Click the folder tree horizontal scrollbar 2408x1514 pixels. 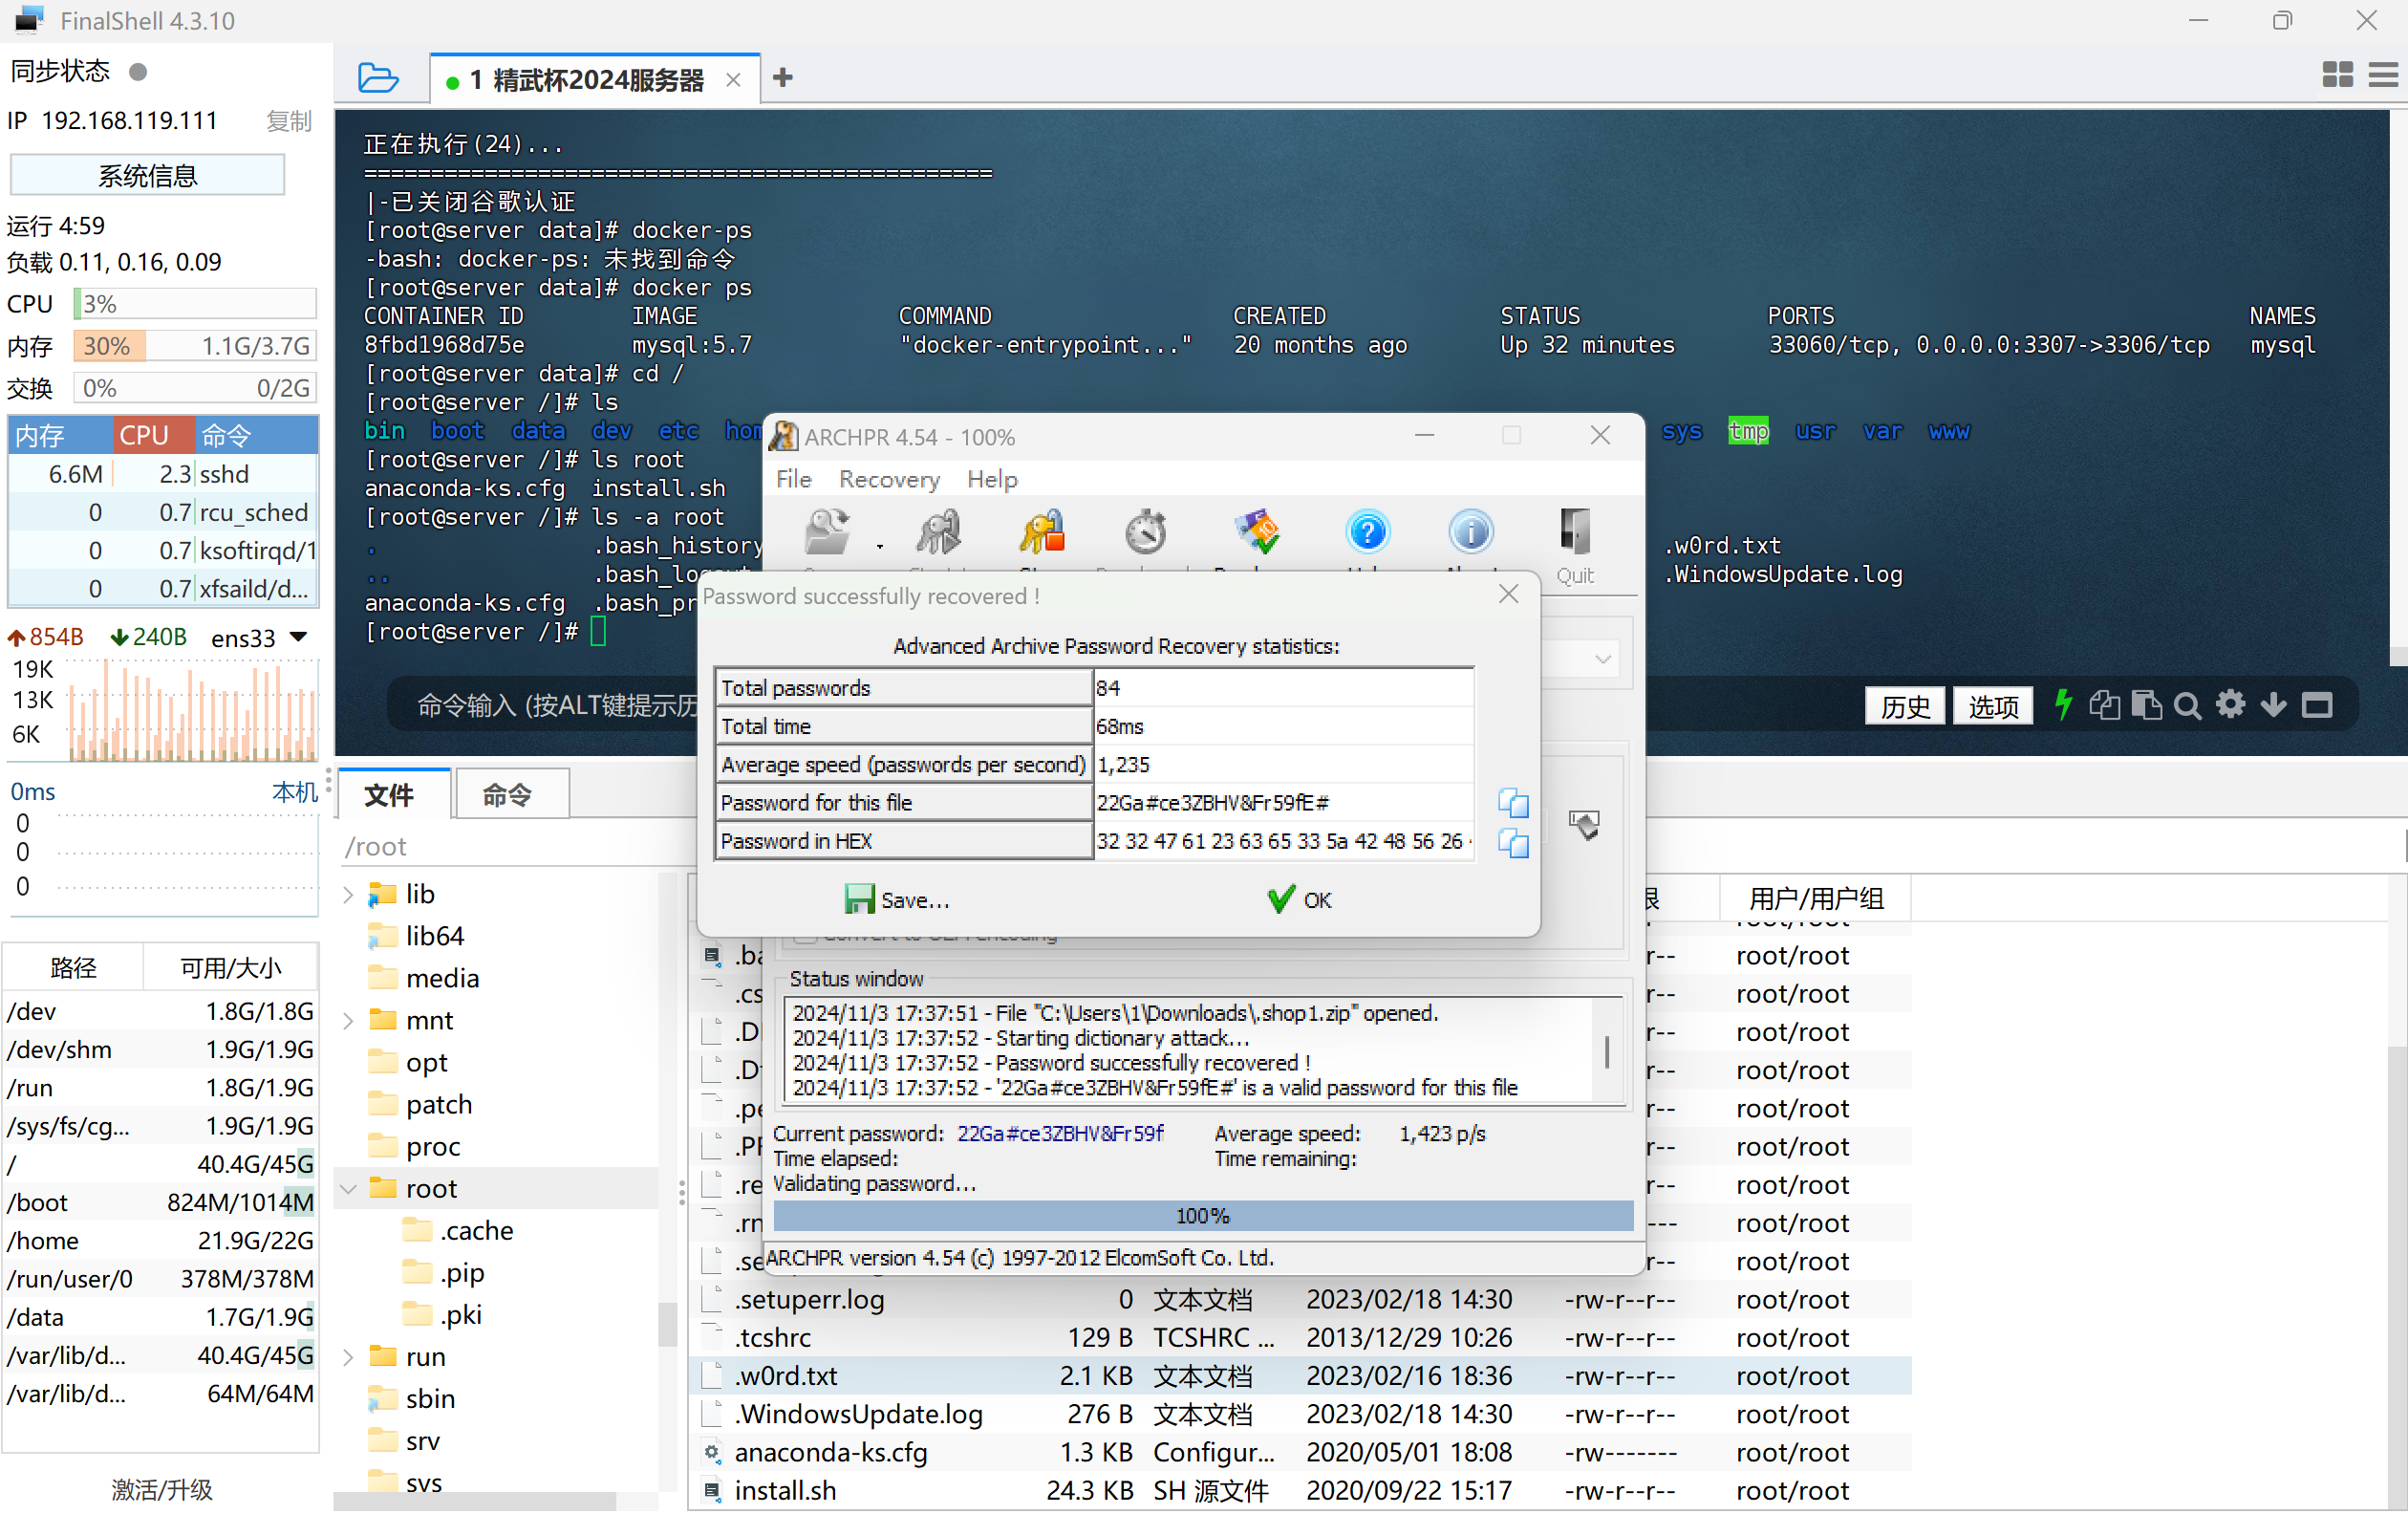click(475, 1501)
